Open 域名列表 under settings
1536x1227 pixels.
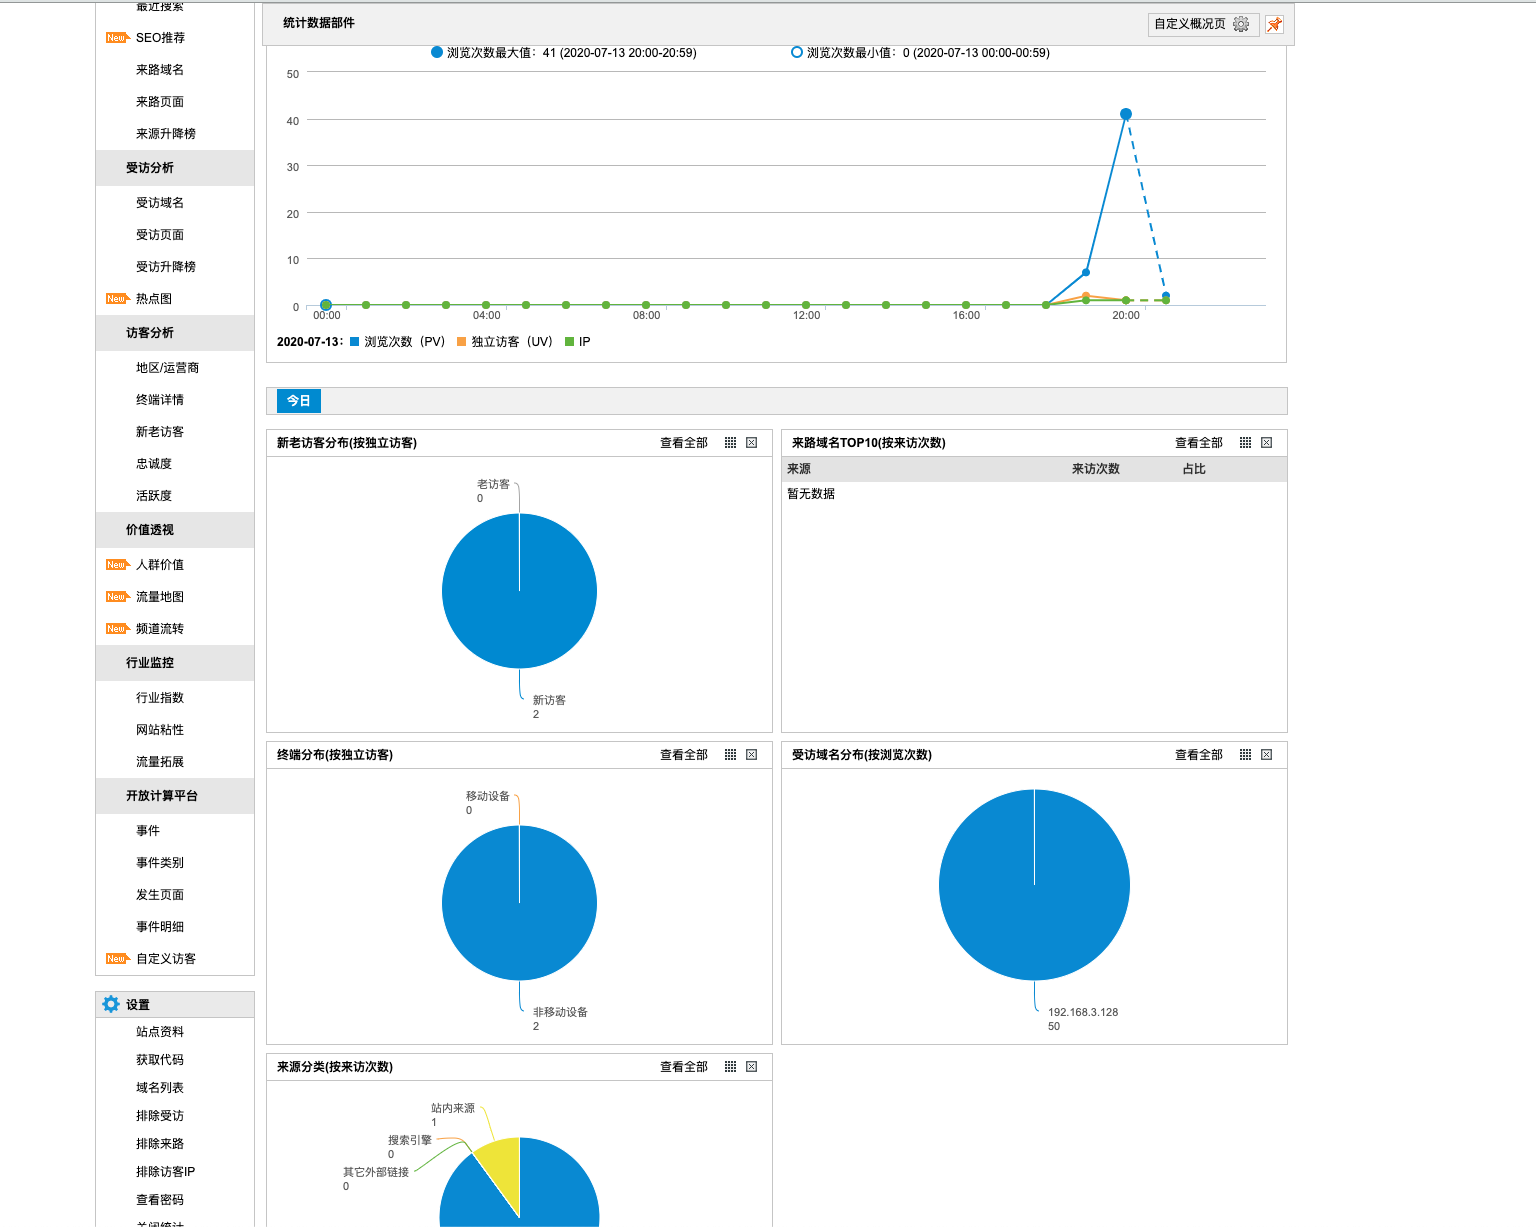point(160,1088)
